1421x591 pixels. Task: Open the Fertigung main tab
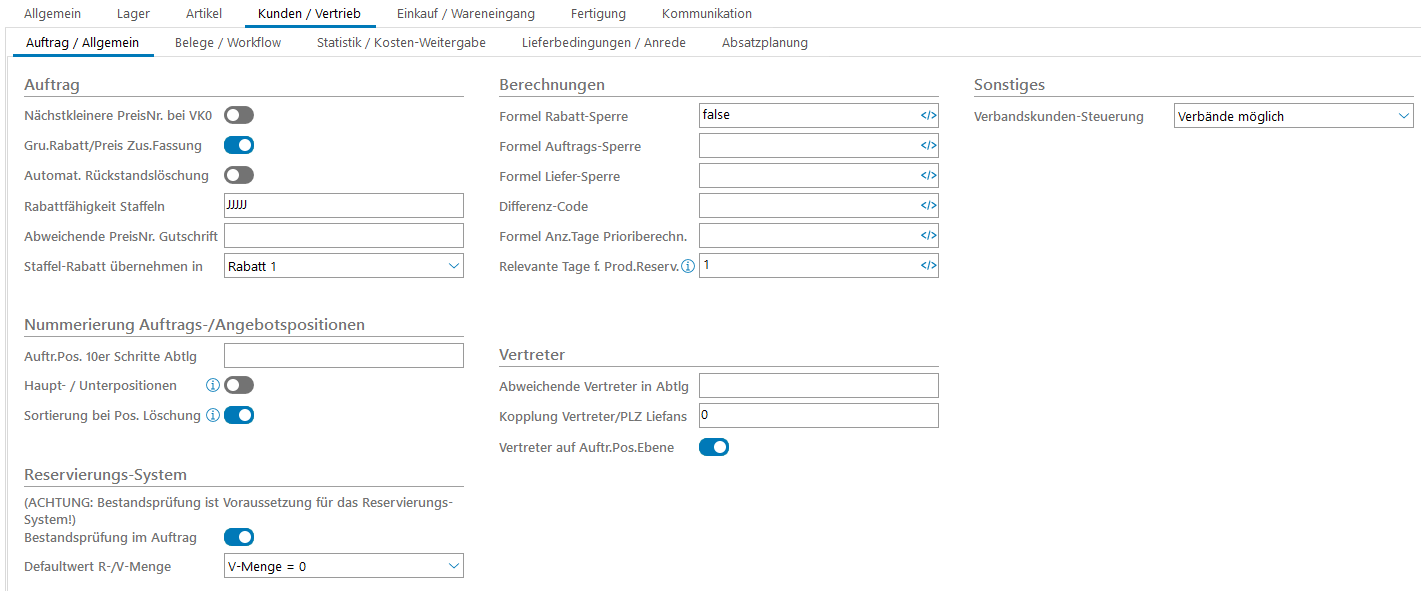[x=598, y=14]
